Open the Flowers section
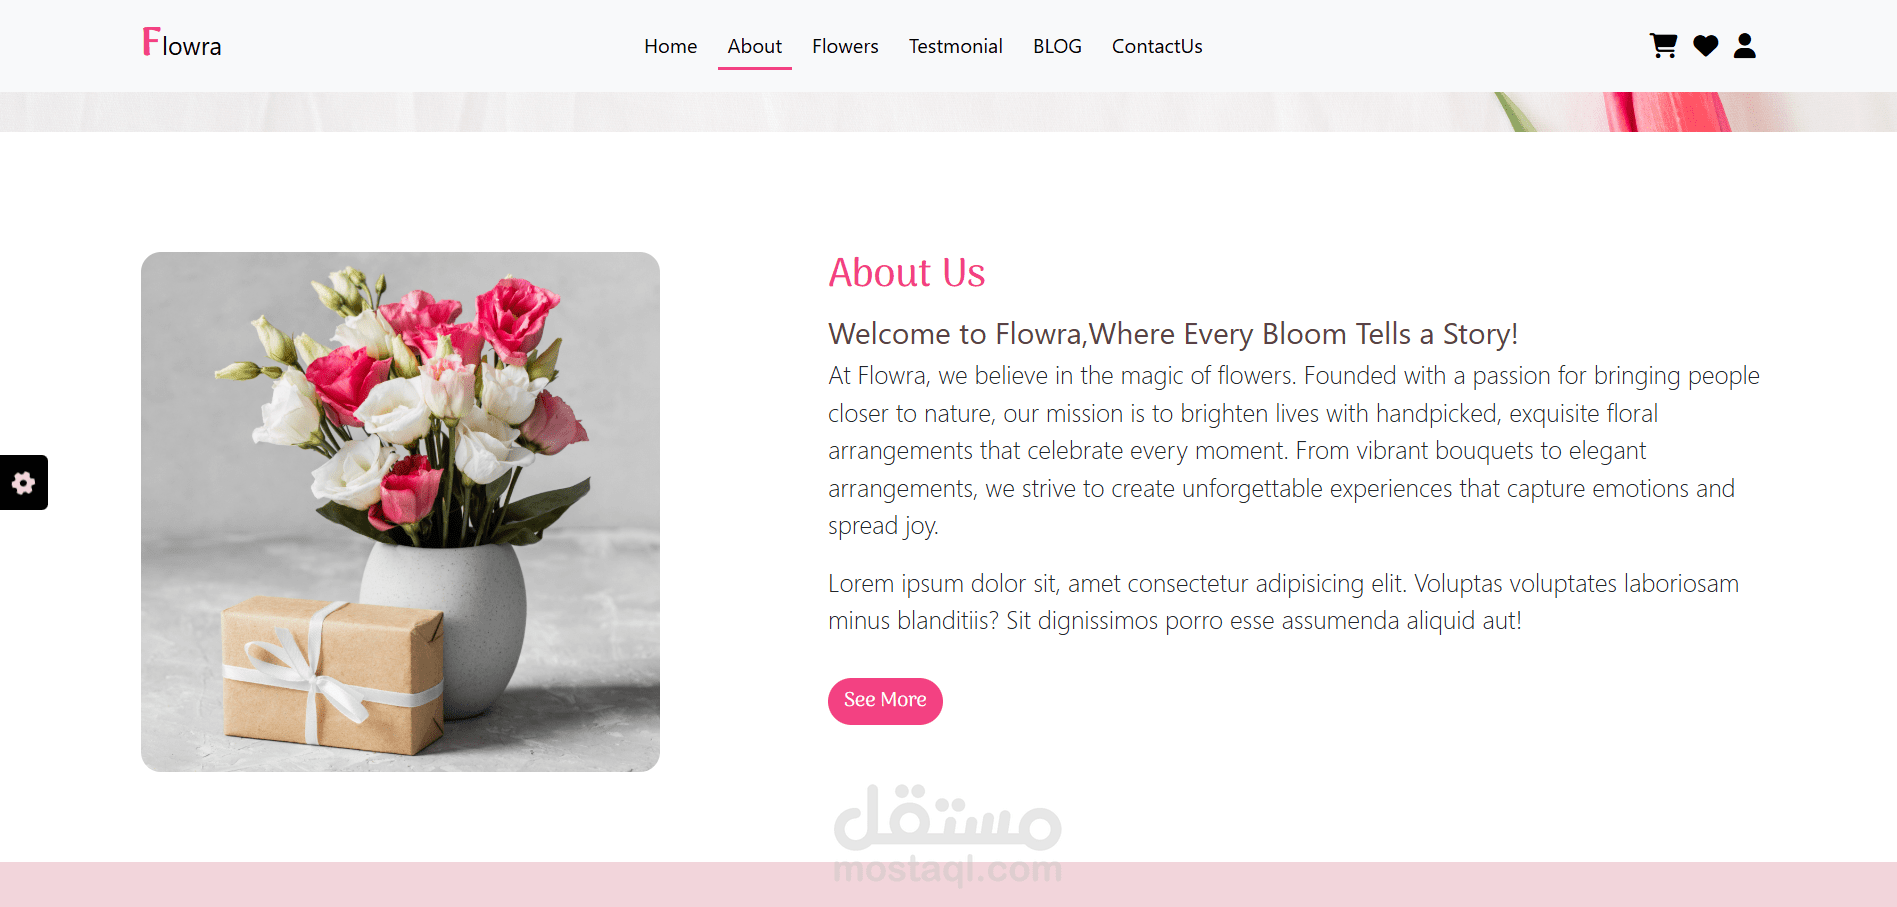Viewport: 1897px width, 907px height. [845, 46]
